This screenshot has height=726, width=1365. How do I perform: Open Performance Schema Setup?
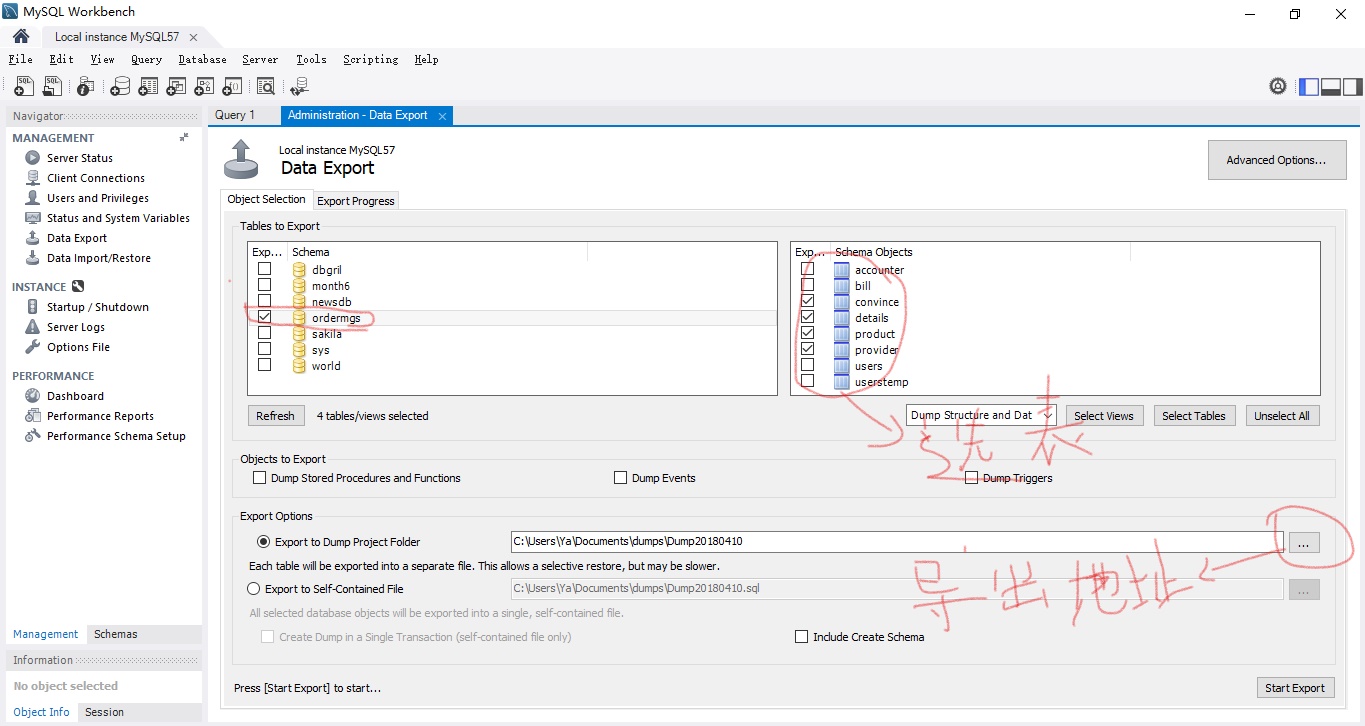116,436
